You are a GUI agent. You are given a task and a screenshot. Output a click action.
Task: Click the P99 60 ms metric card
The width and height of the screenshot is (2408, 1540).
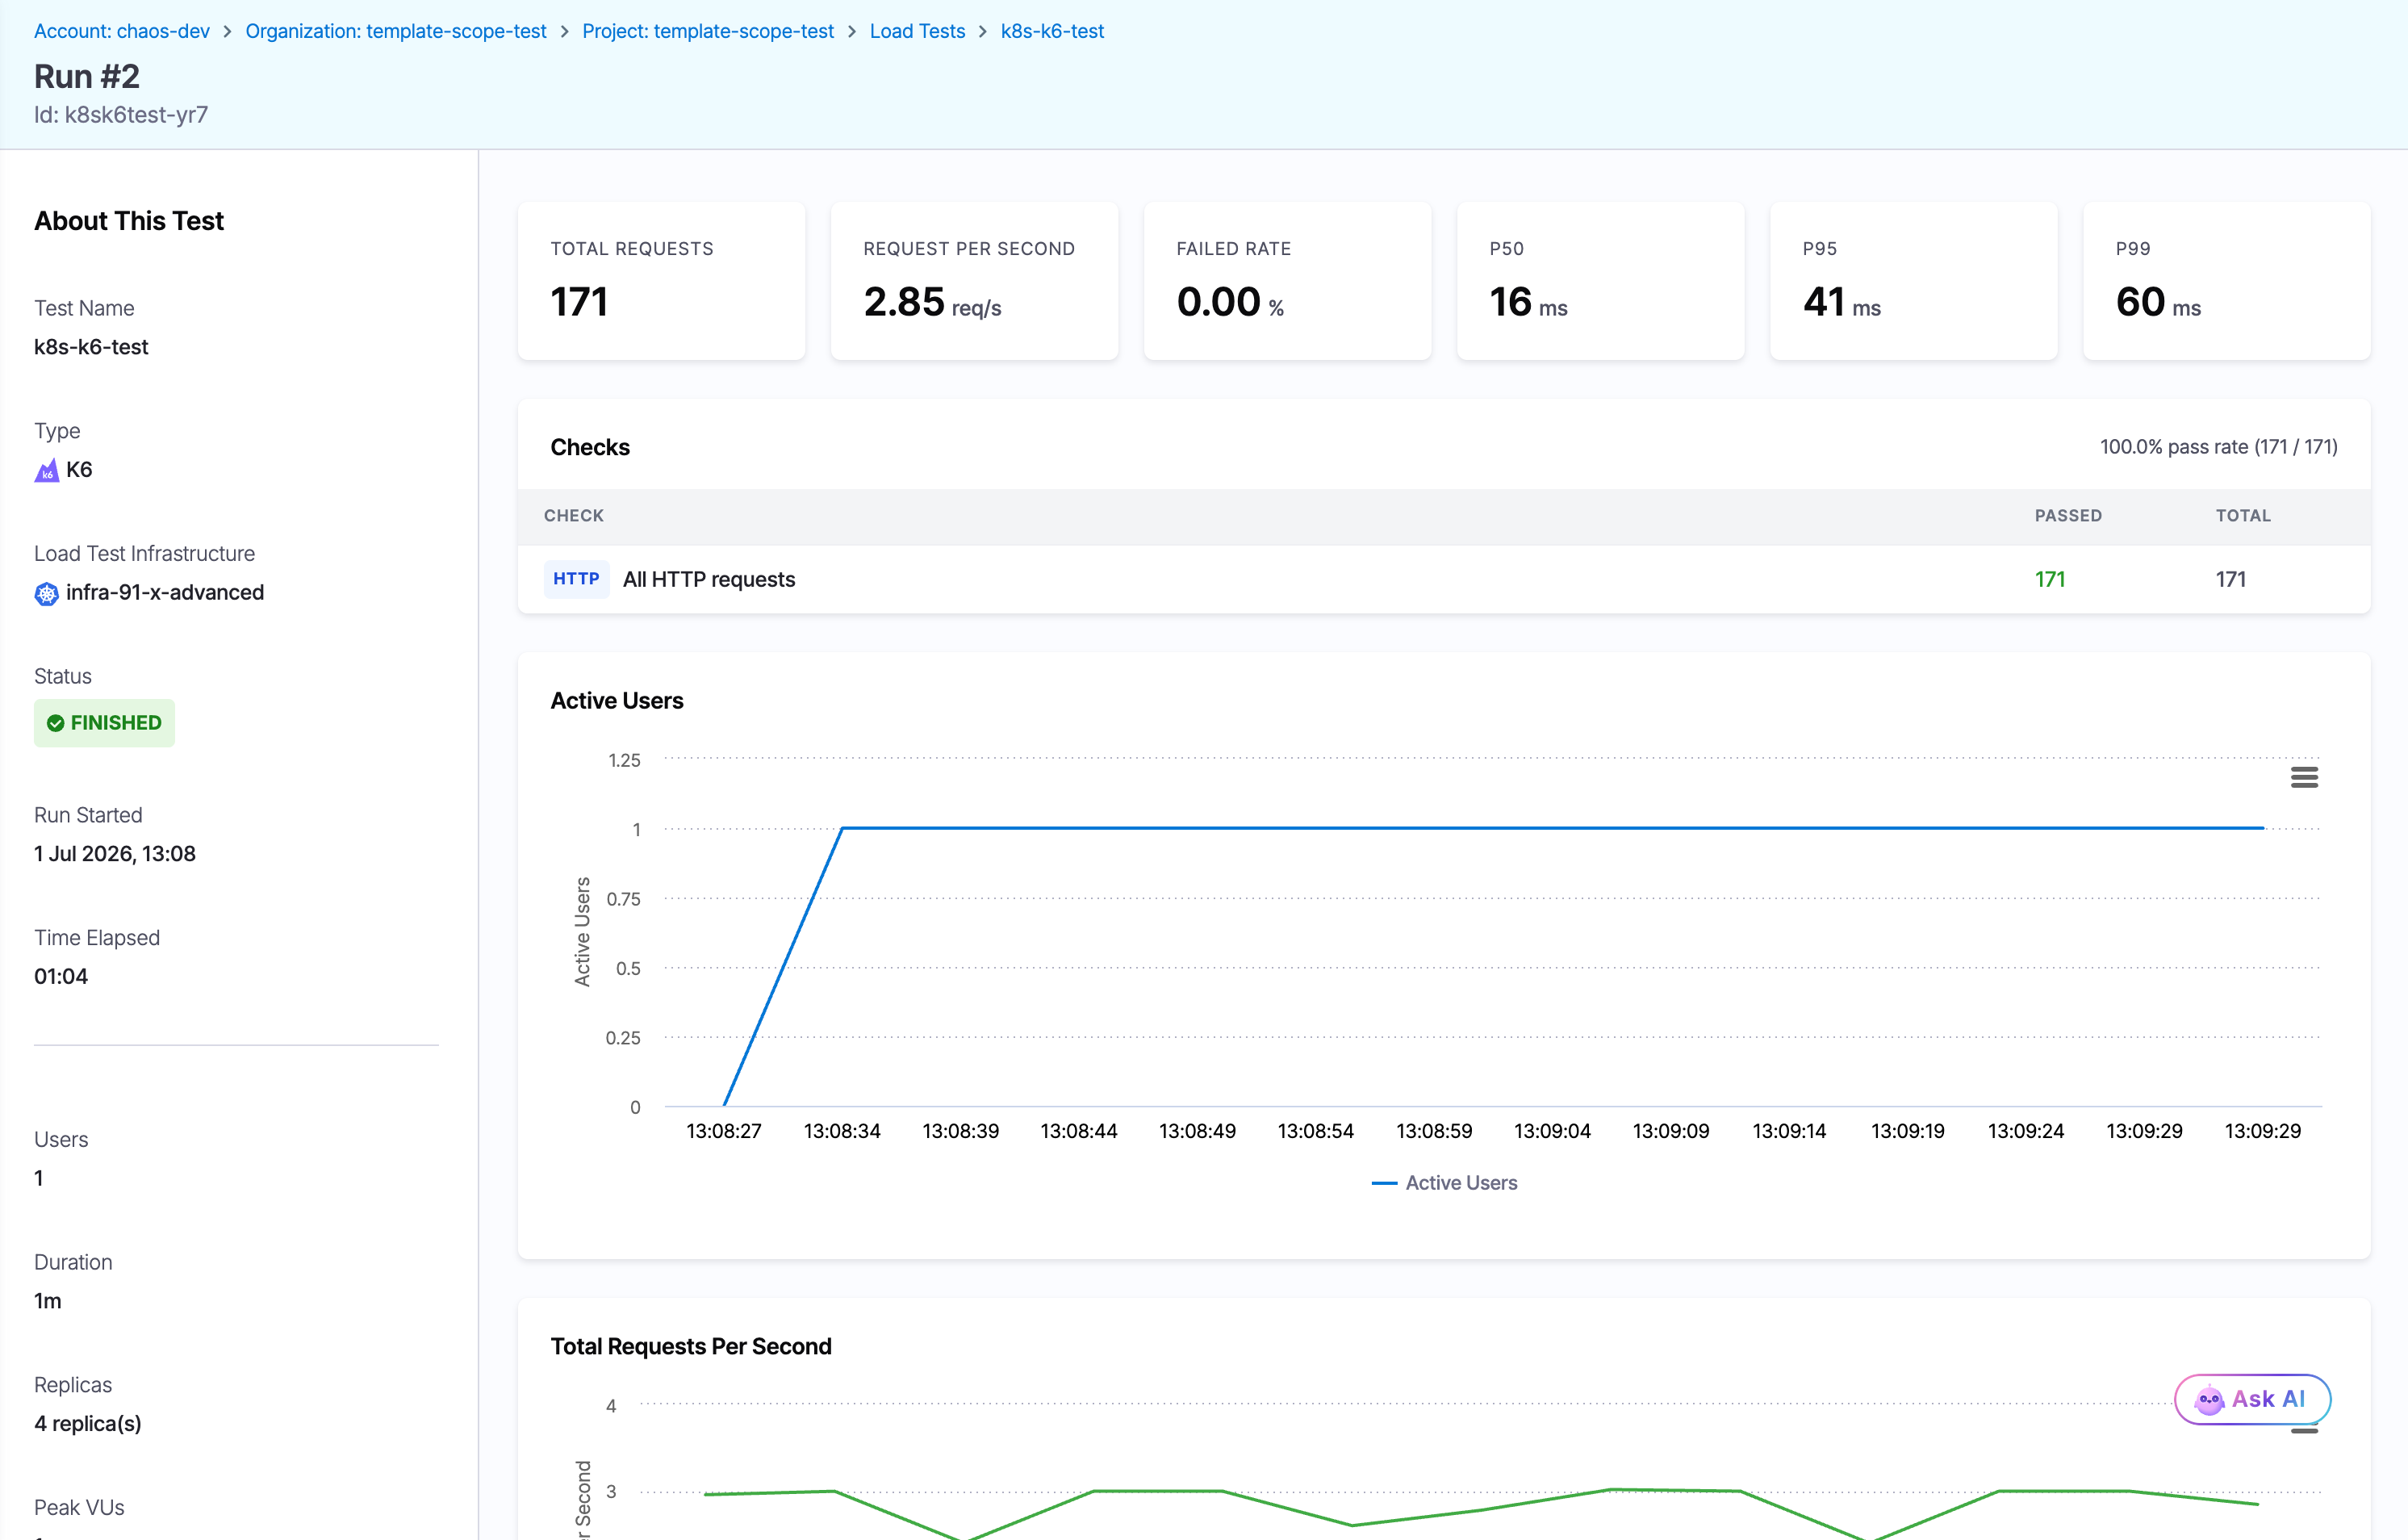point(2226,281)
